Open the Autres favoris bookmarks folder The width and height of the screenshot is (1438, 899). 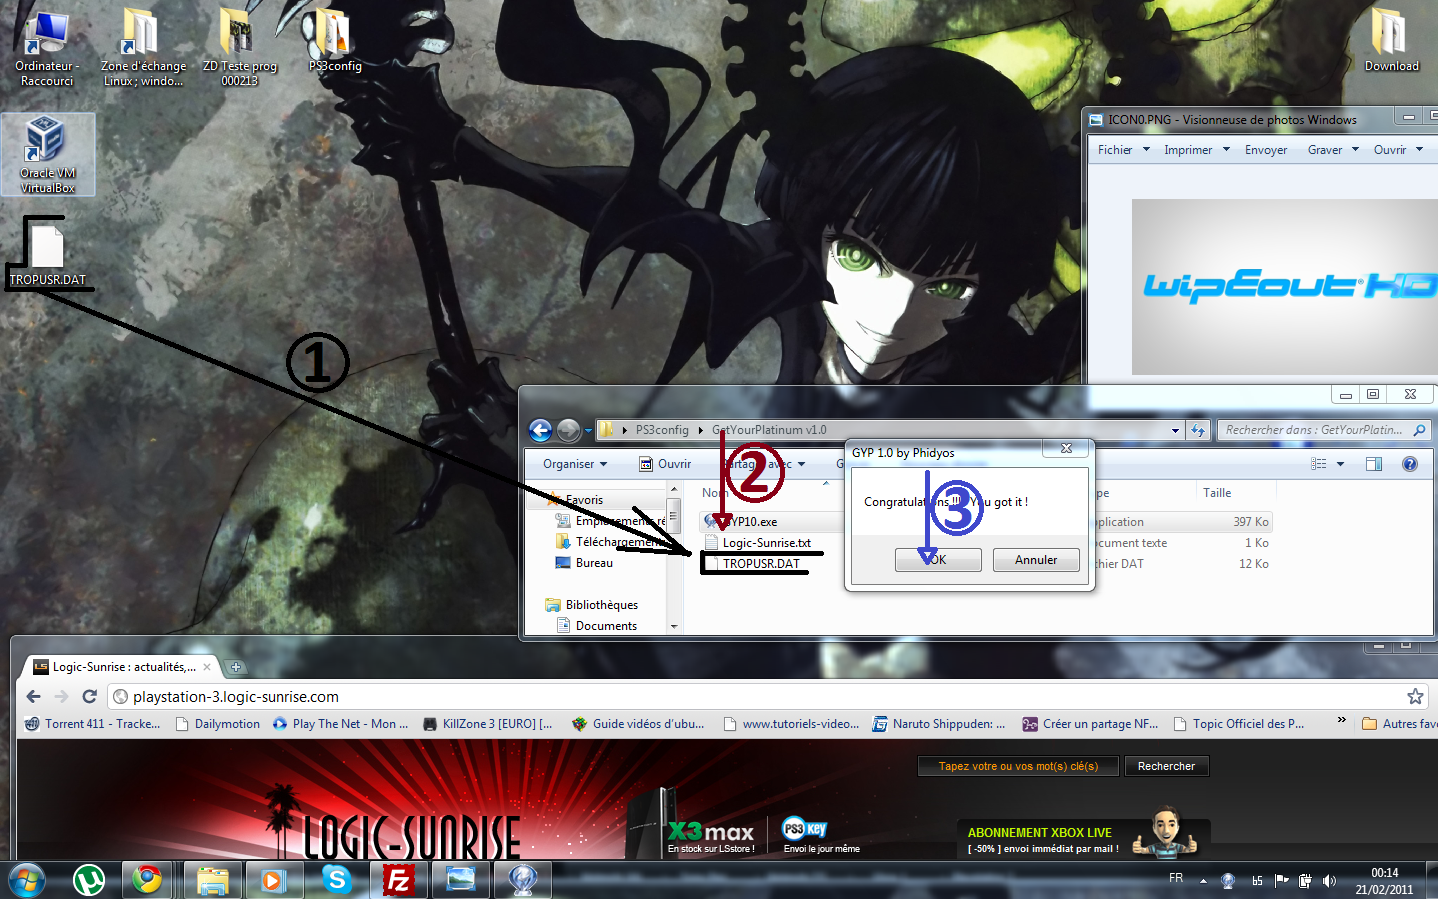pyautogui.click(x=1400, y=724)
